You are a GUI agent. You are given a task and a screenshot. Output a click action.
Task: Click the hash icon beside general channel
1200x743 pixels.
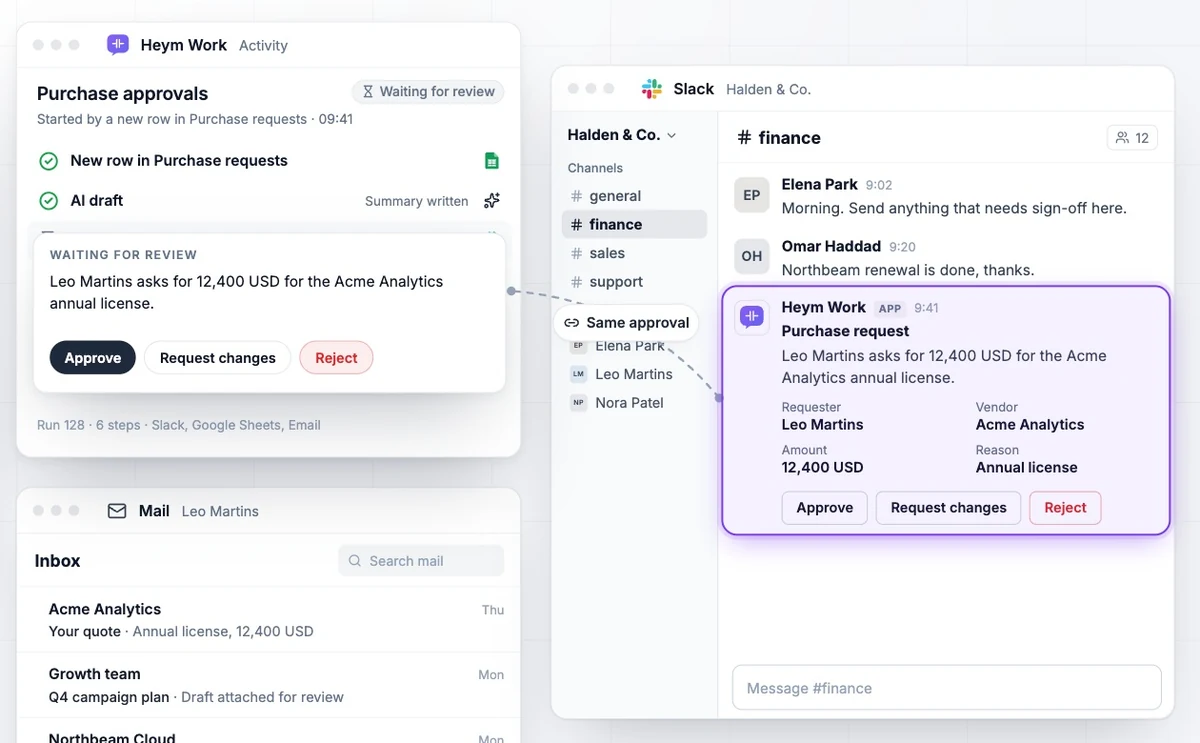[576, 196]
